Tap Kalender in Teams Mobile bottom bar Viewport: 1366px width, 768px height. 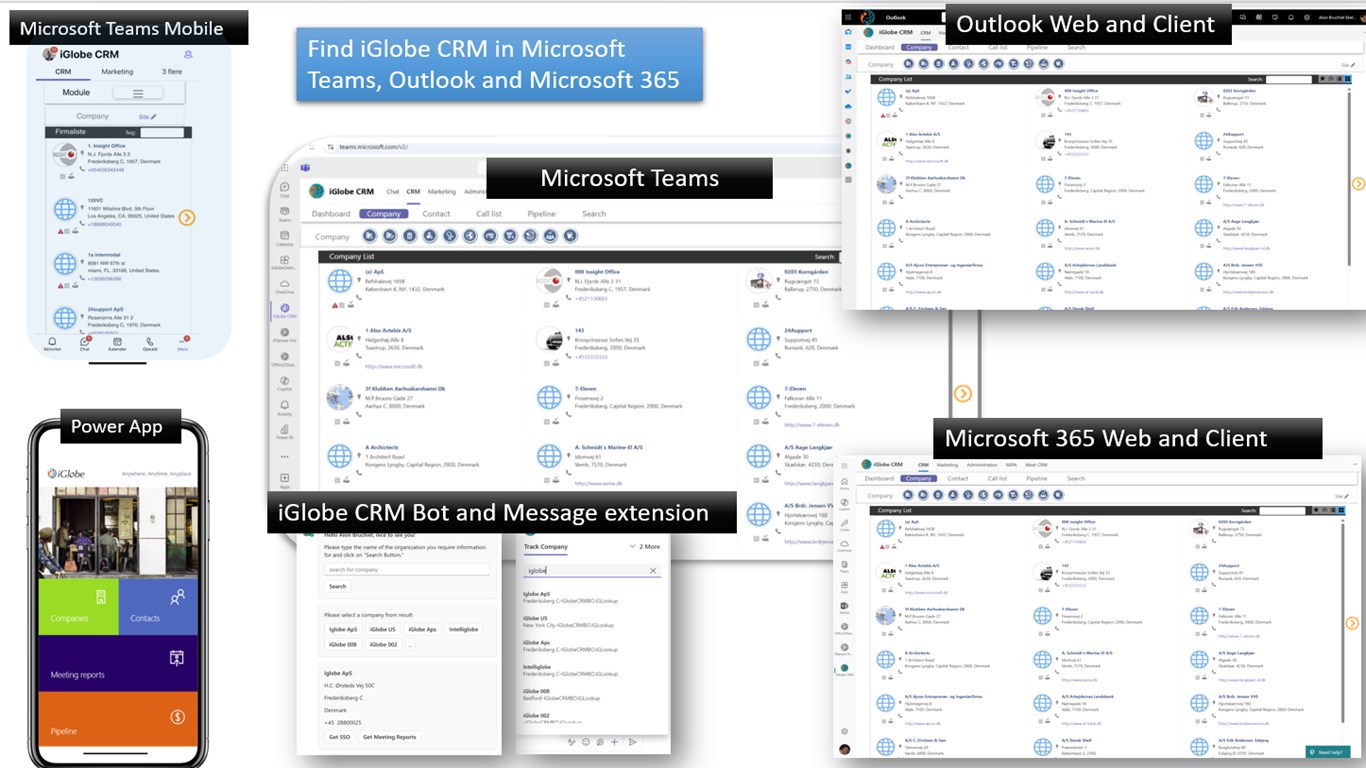pos(117,343)
